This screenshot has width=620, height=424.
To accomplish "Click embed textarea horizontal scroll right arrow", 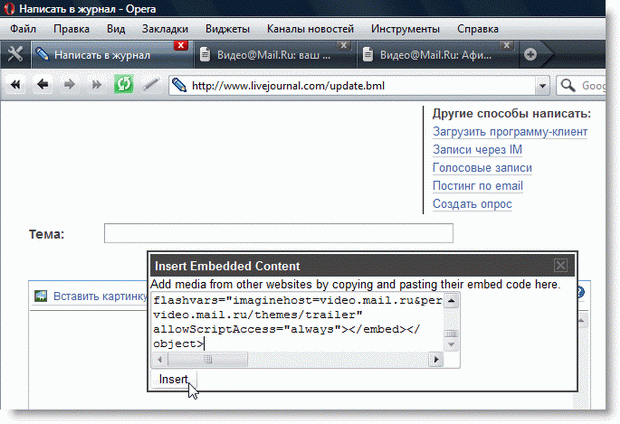I will coord(436,359).
